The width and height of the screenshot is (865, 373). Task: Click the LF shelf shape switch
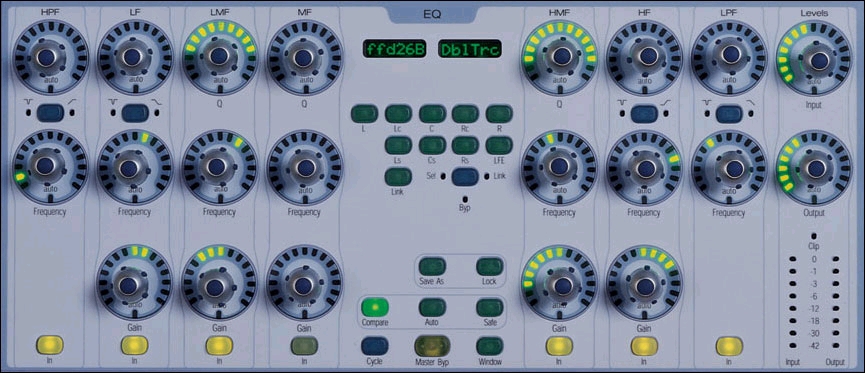click(x=135, y=113)
